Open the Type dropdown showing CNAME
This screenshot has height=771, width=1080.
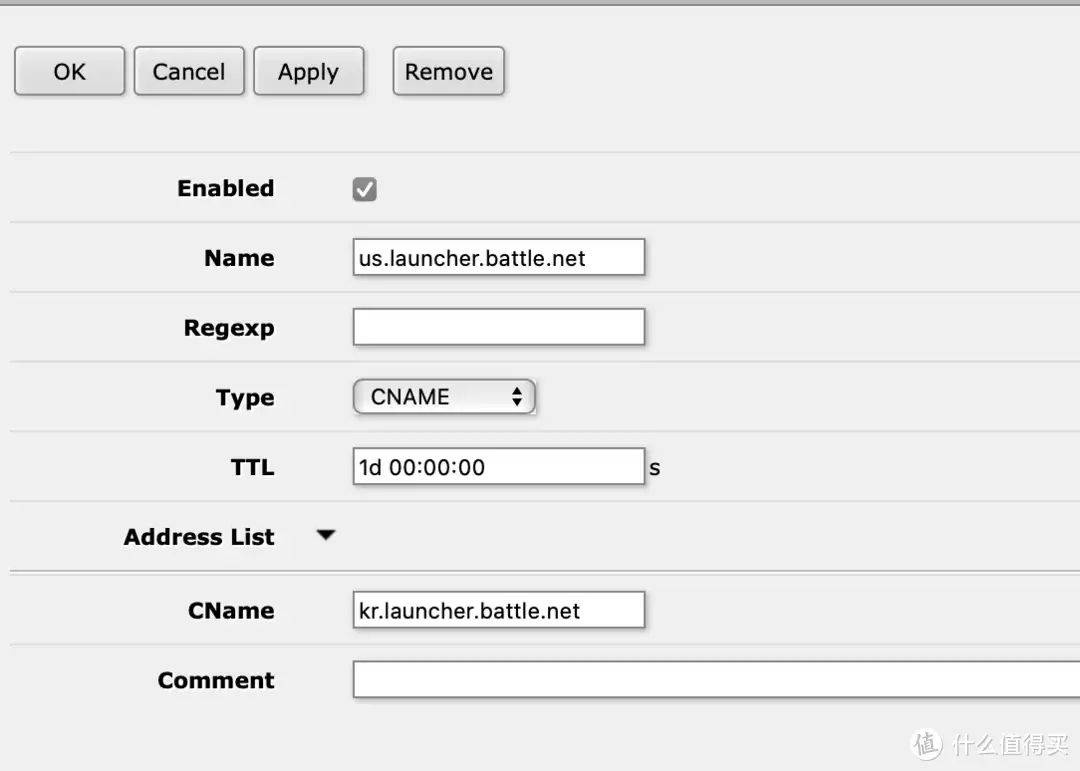point(444,397)
